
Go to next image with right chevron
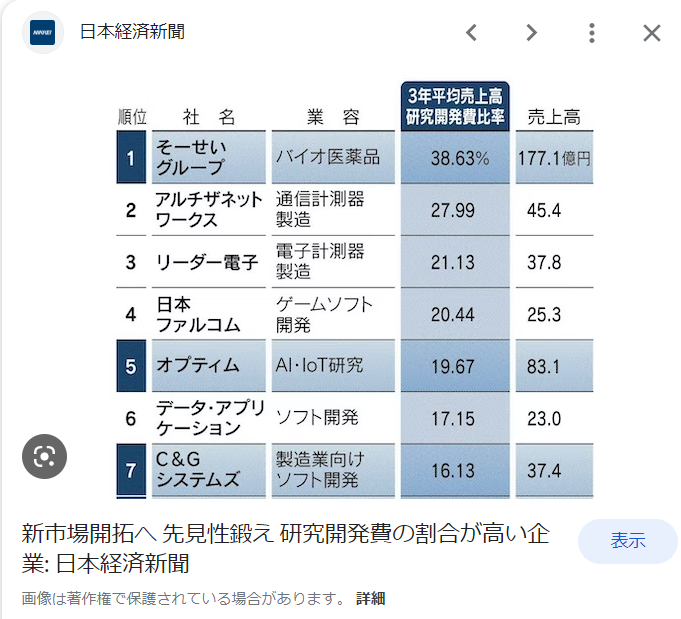532,33
